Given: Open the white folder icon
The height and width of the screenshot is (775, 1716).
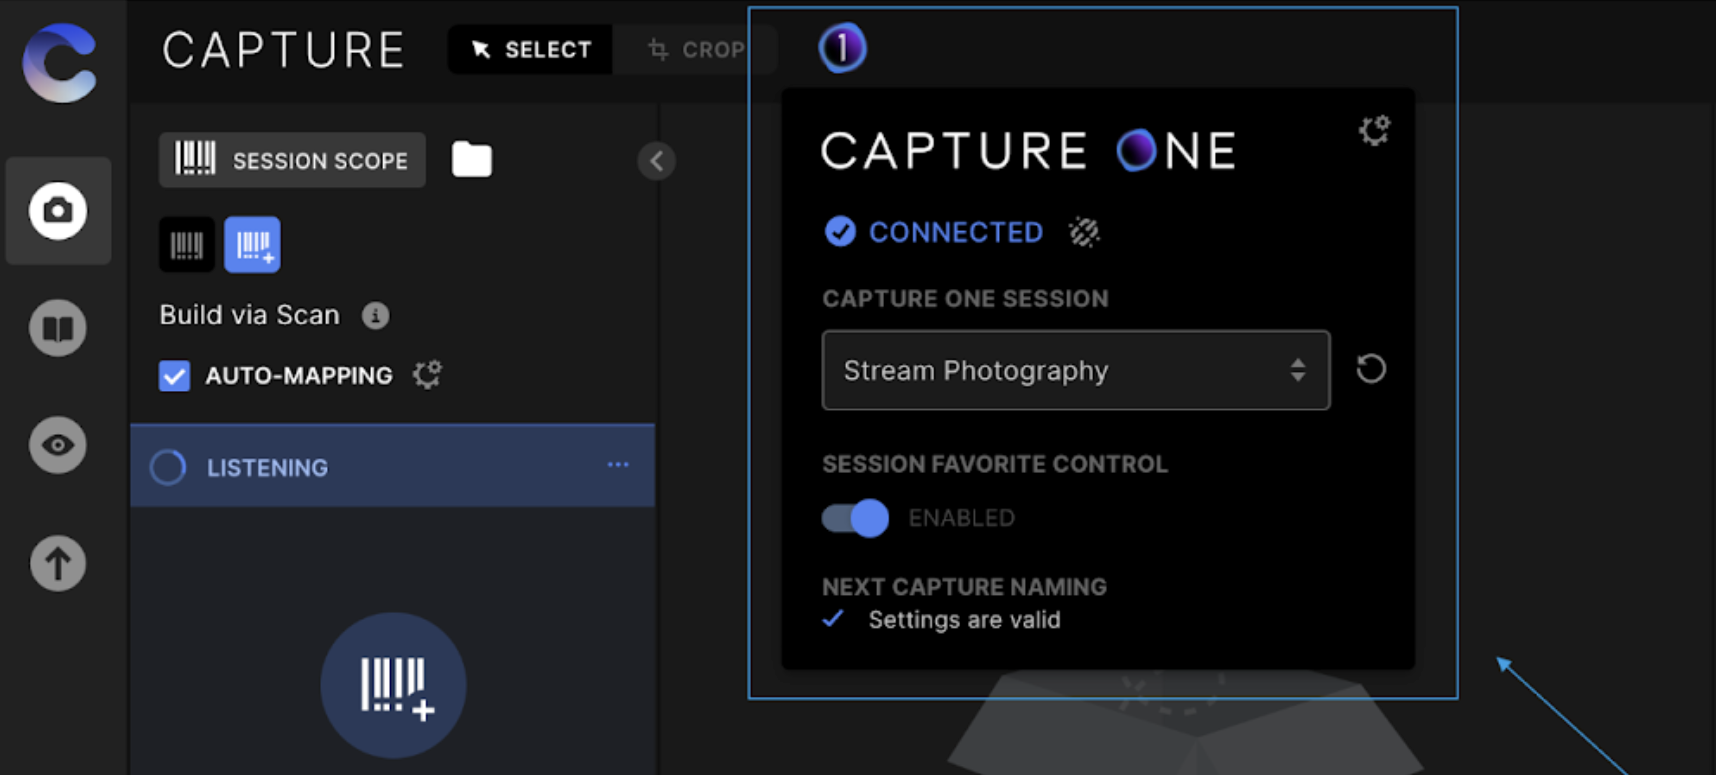Looking at the screenshot, I should (472, 159).
